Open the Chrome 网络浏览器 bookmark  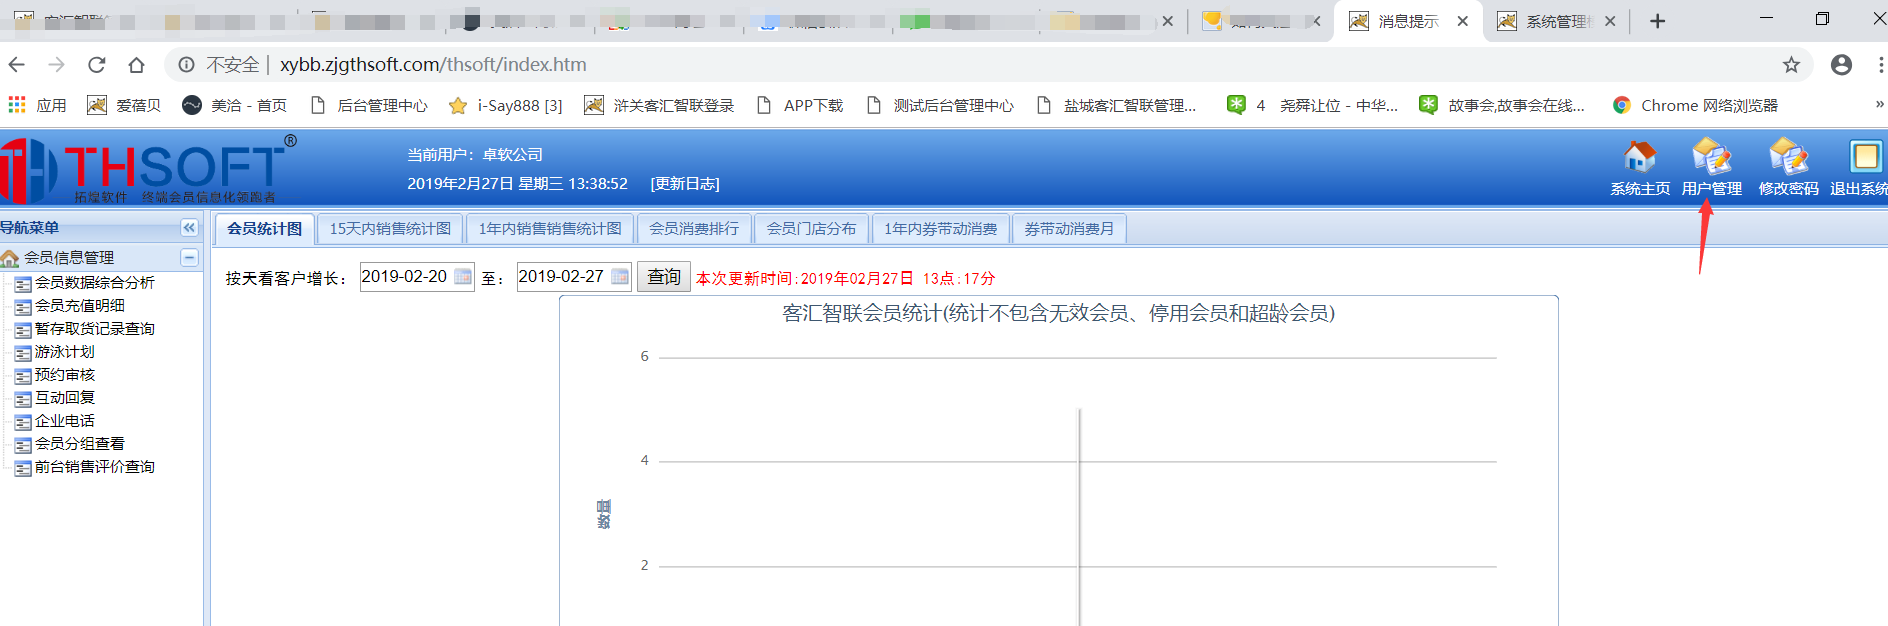(1695, 105)
